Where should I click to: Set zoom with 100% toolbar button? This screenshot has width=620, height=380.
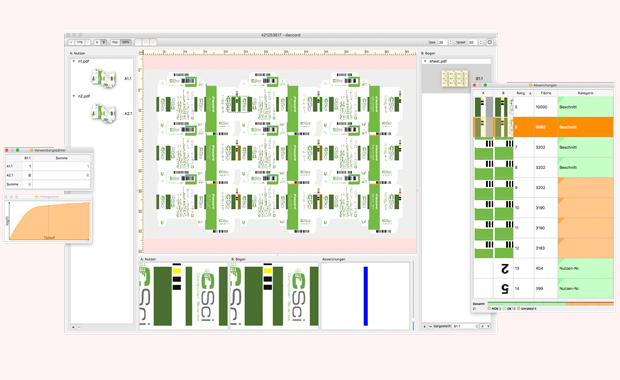pos(125,42)
